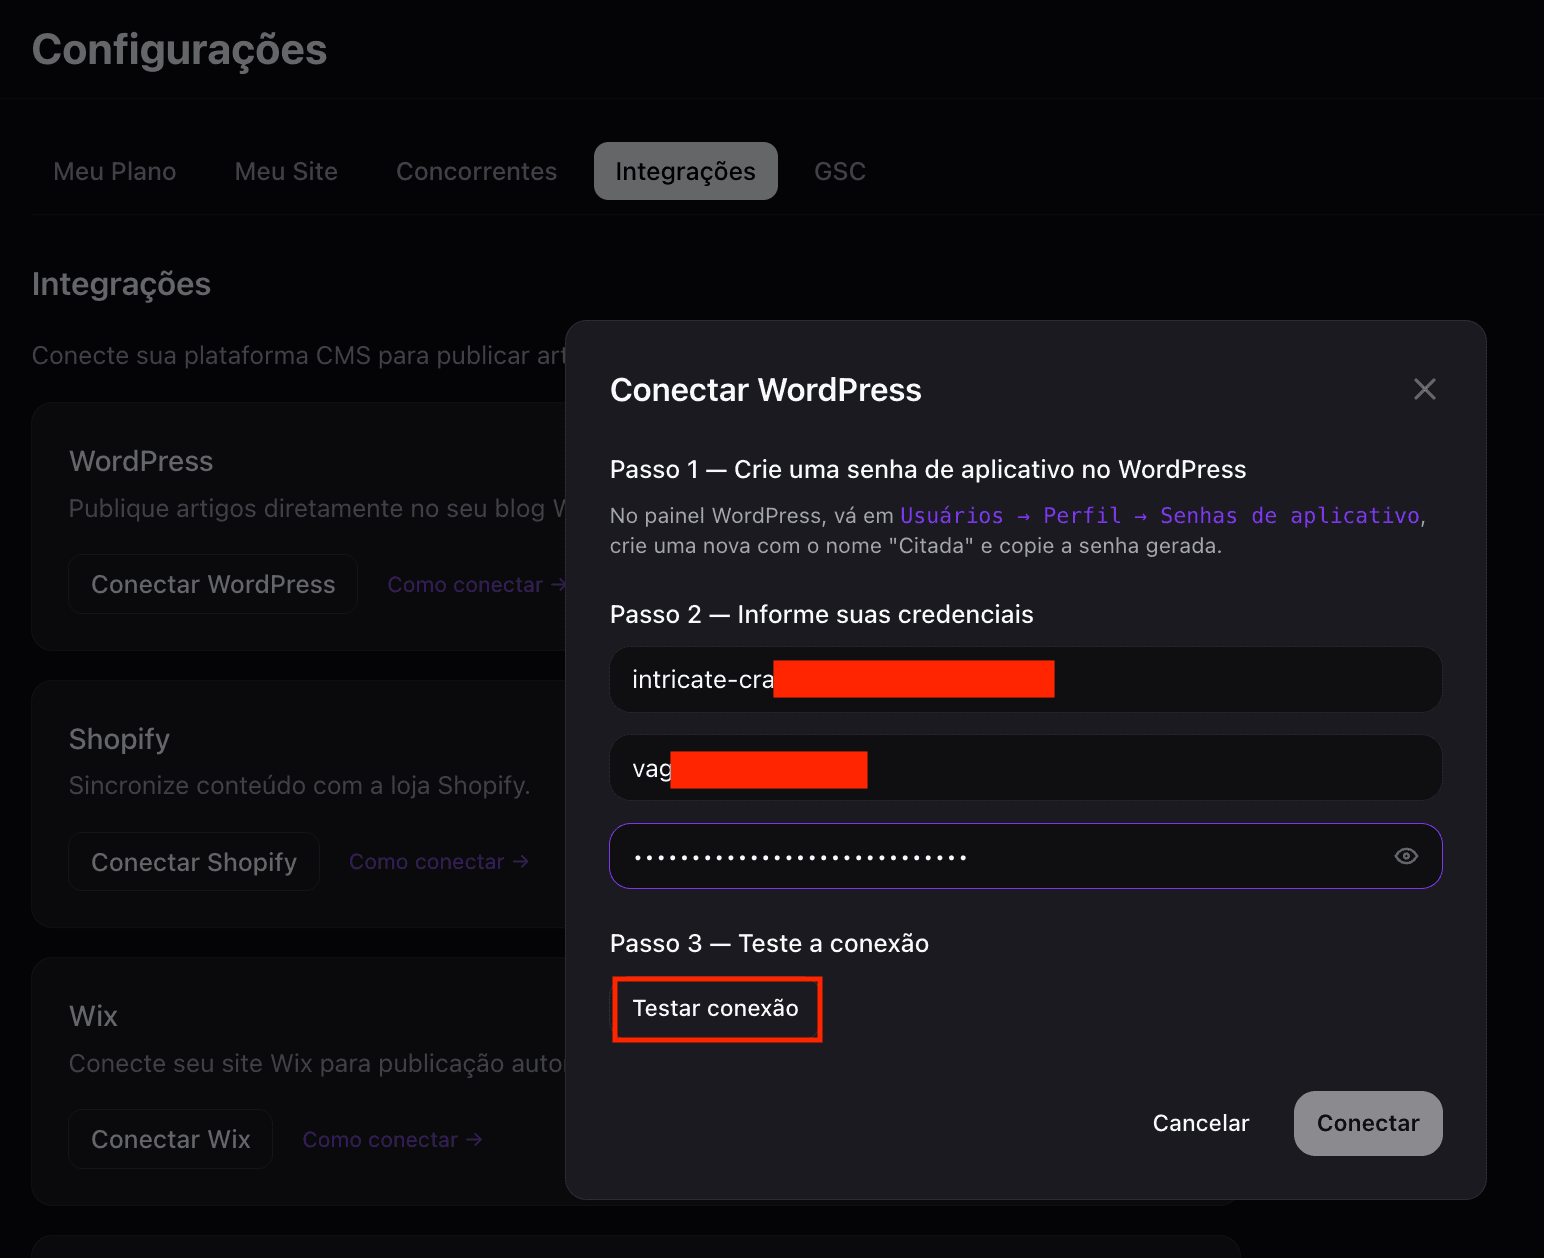Open the Meu Plano tab
This screenshot has width=1544, height=1258.
click(x=115, y=171)
